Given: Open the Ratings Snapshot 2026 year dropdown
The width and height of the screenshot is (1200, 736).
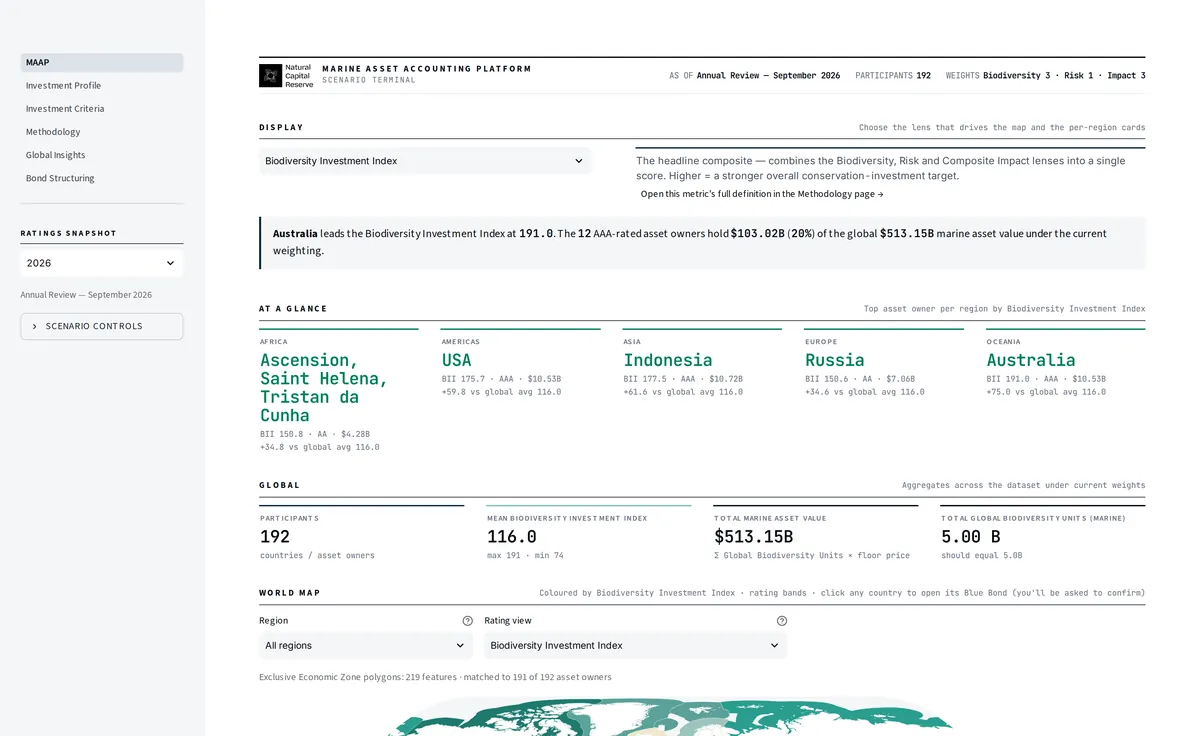Looking at the screenshot, I should click(102, 263).
